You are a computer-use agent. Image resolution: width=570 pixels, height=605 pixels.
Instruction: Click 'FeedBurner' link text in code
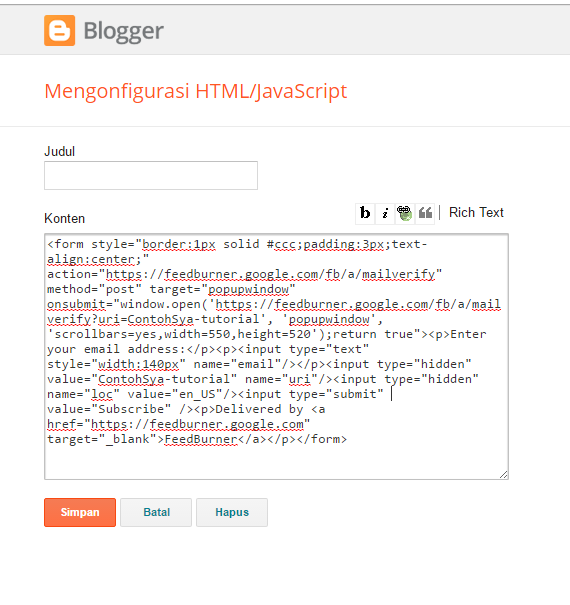pos(201,439)
